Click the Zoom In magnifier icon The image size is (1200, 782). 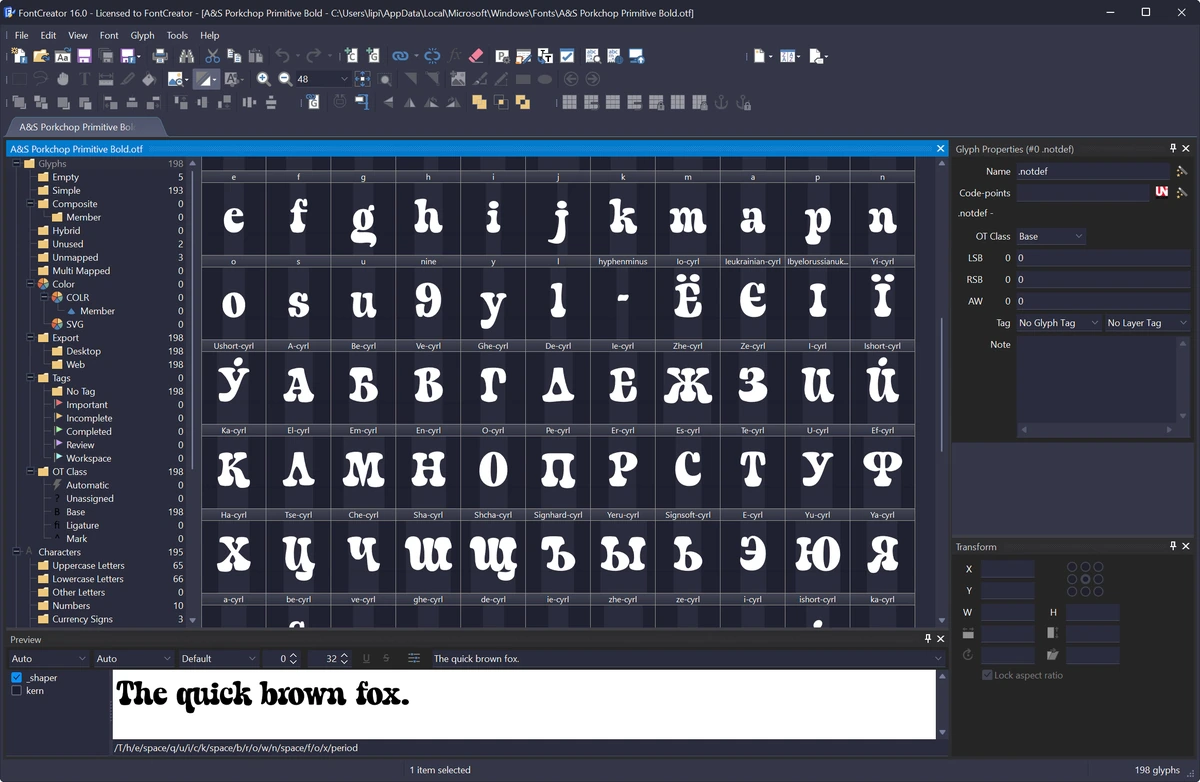263,79
